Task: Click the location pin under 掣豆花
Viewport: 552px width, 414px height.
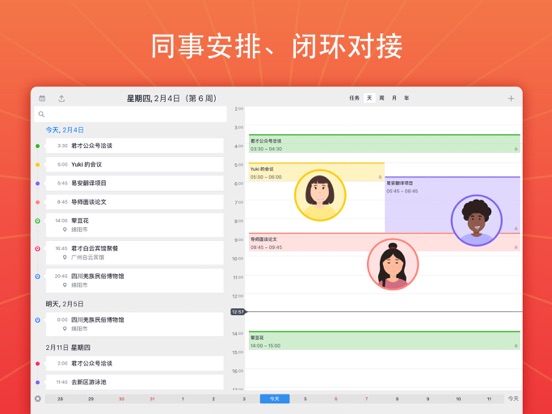Action: (65, 230)
